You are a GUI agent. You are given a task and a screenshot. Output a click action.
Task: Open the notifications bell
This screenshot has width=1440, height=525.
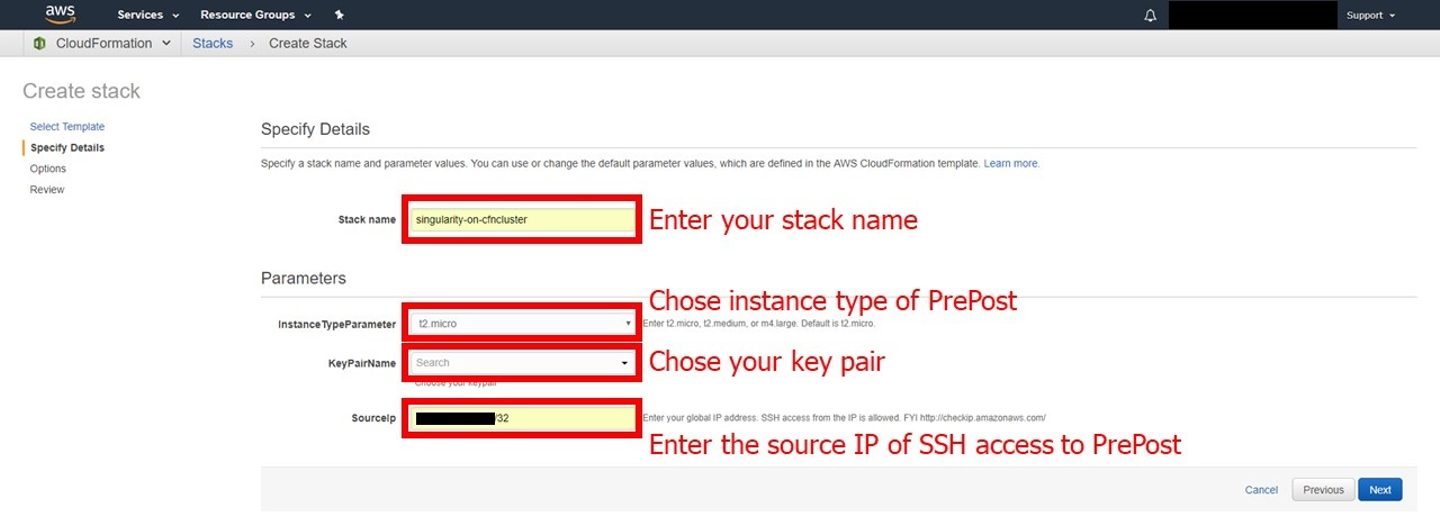click(x=1150, y=16)
